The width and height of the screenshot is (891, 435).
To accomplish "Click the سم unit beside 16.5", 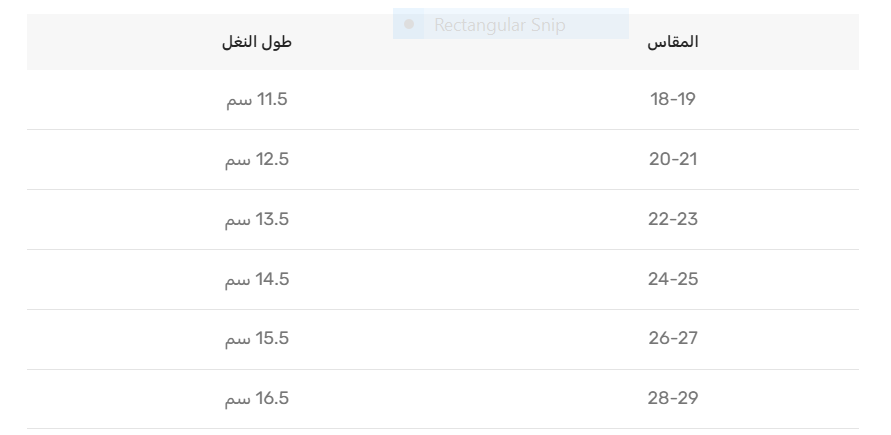I will [236, 400].
